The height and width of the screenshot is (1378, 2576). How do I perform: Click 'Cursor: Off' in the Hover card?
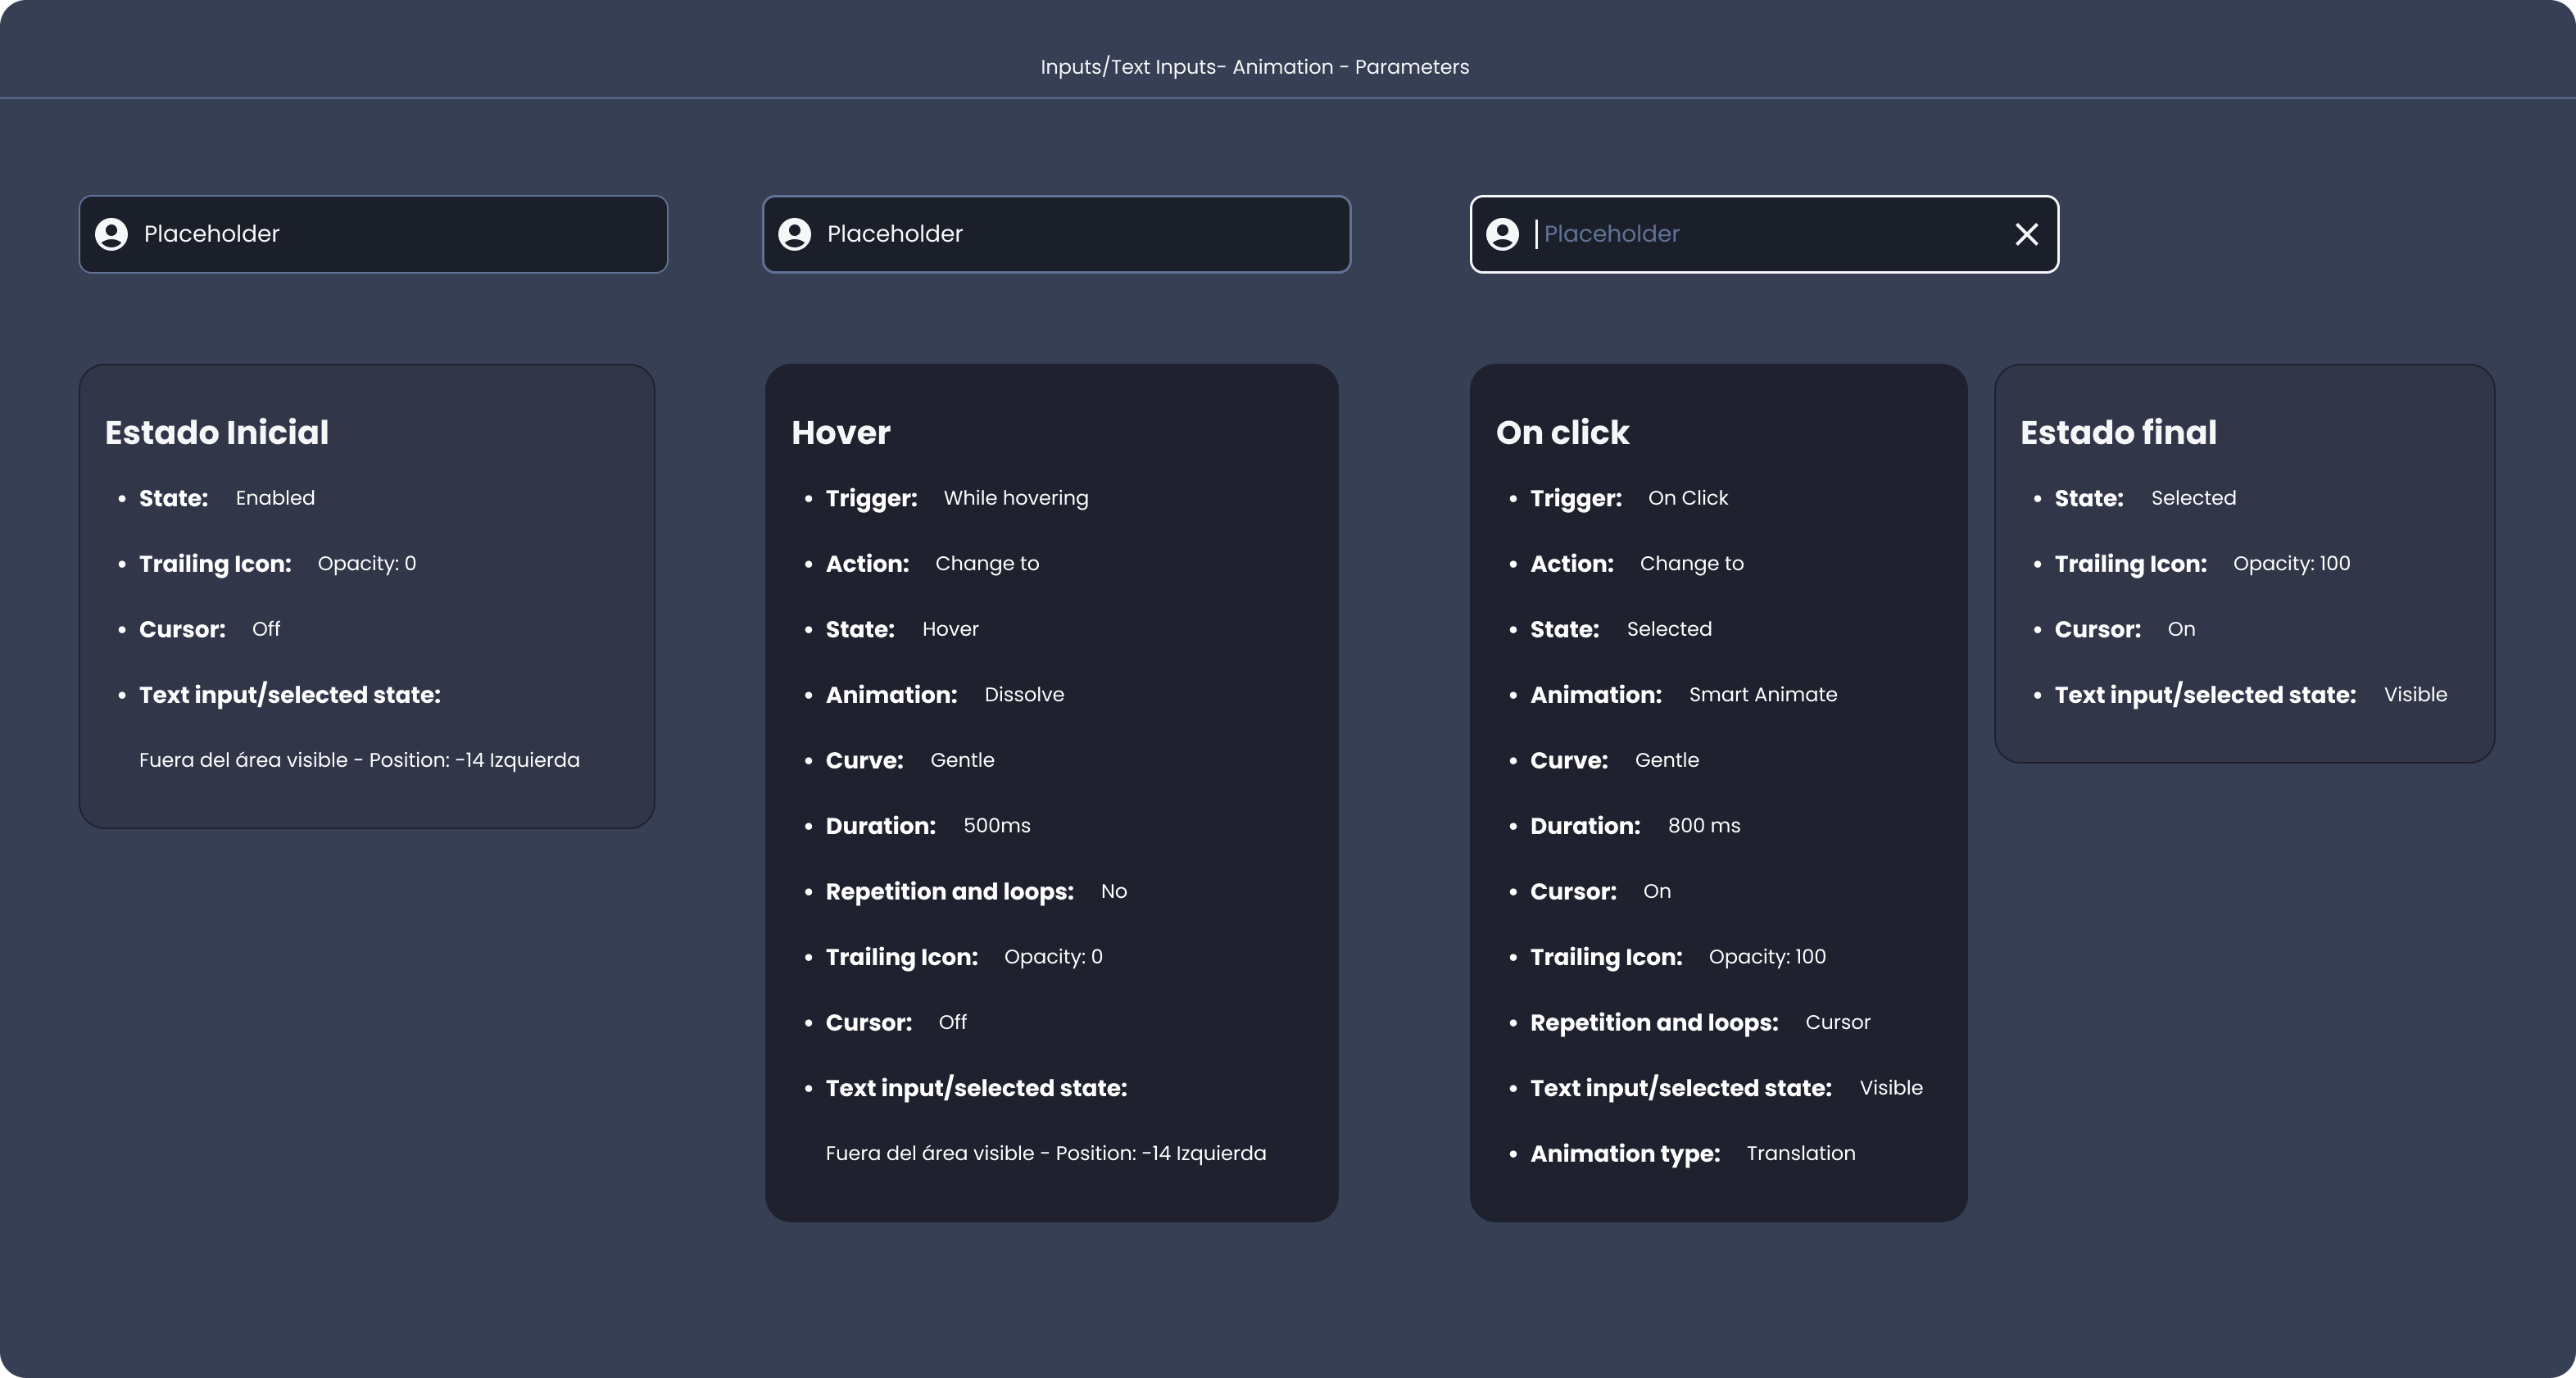[x=896, y=1022]
